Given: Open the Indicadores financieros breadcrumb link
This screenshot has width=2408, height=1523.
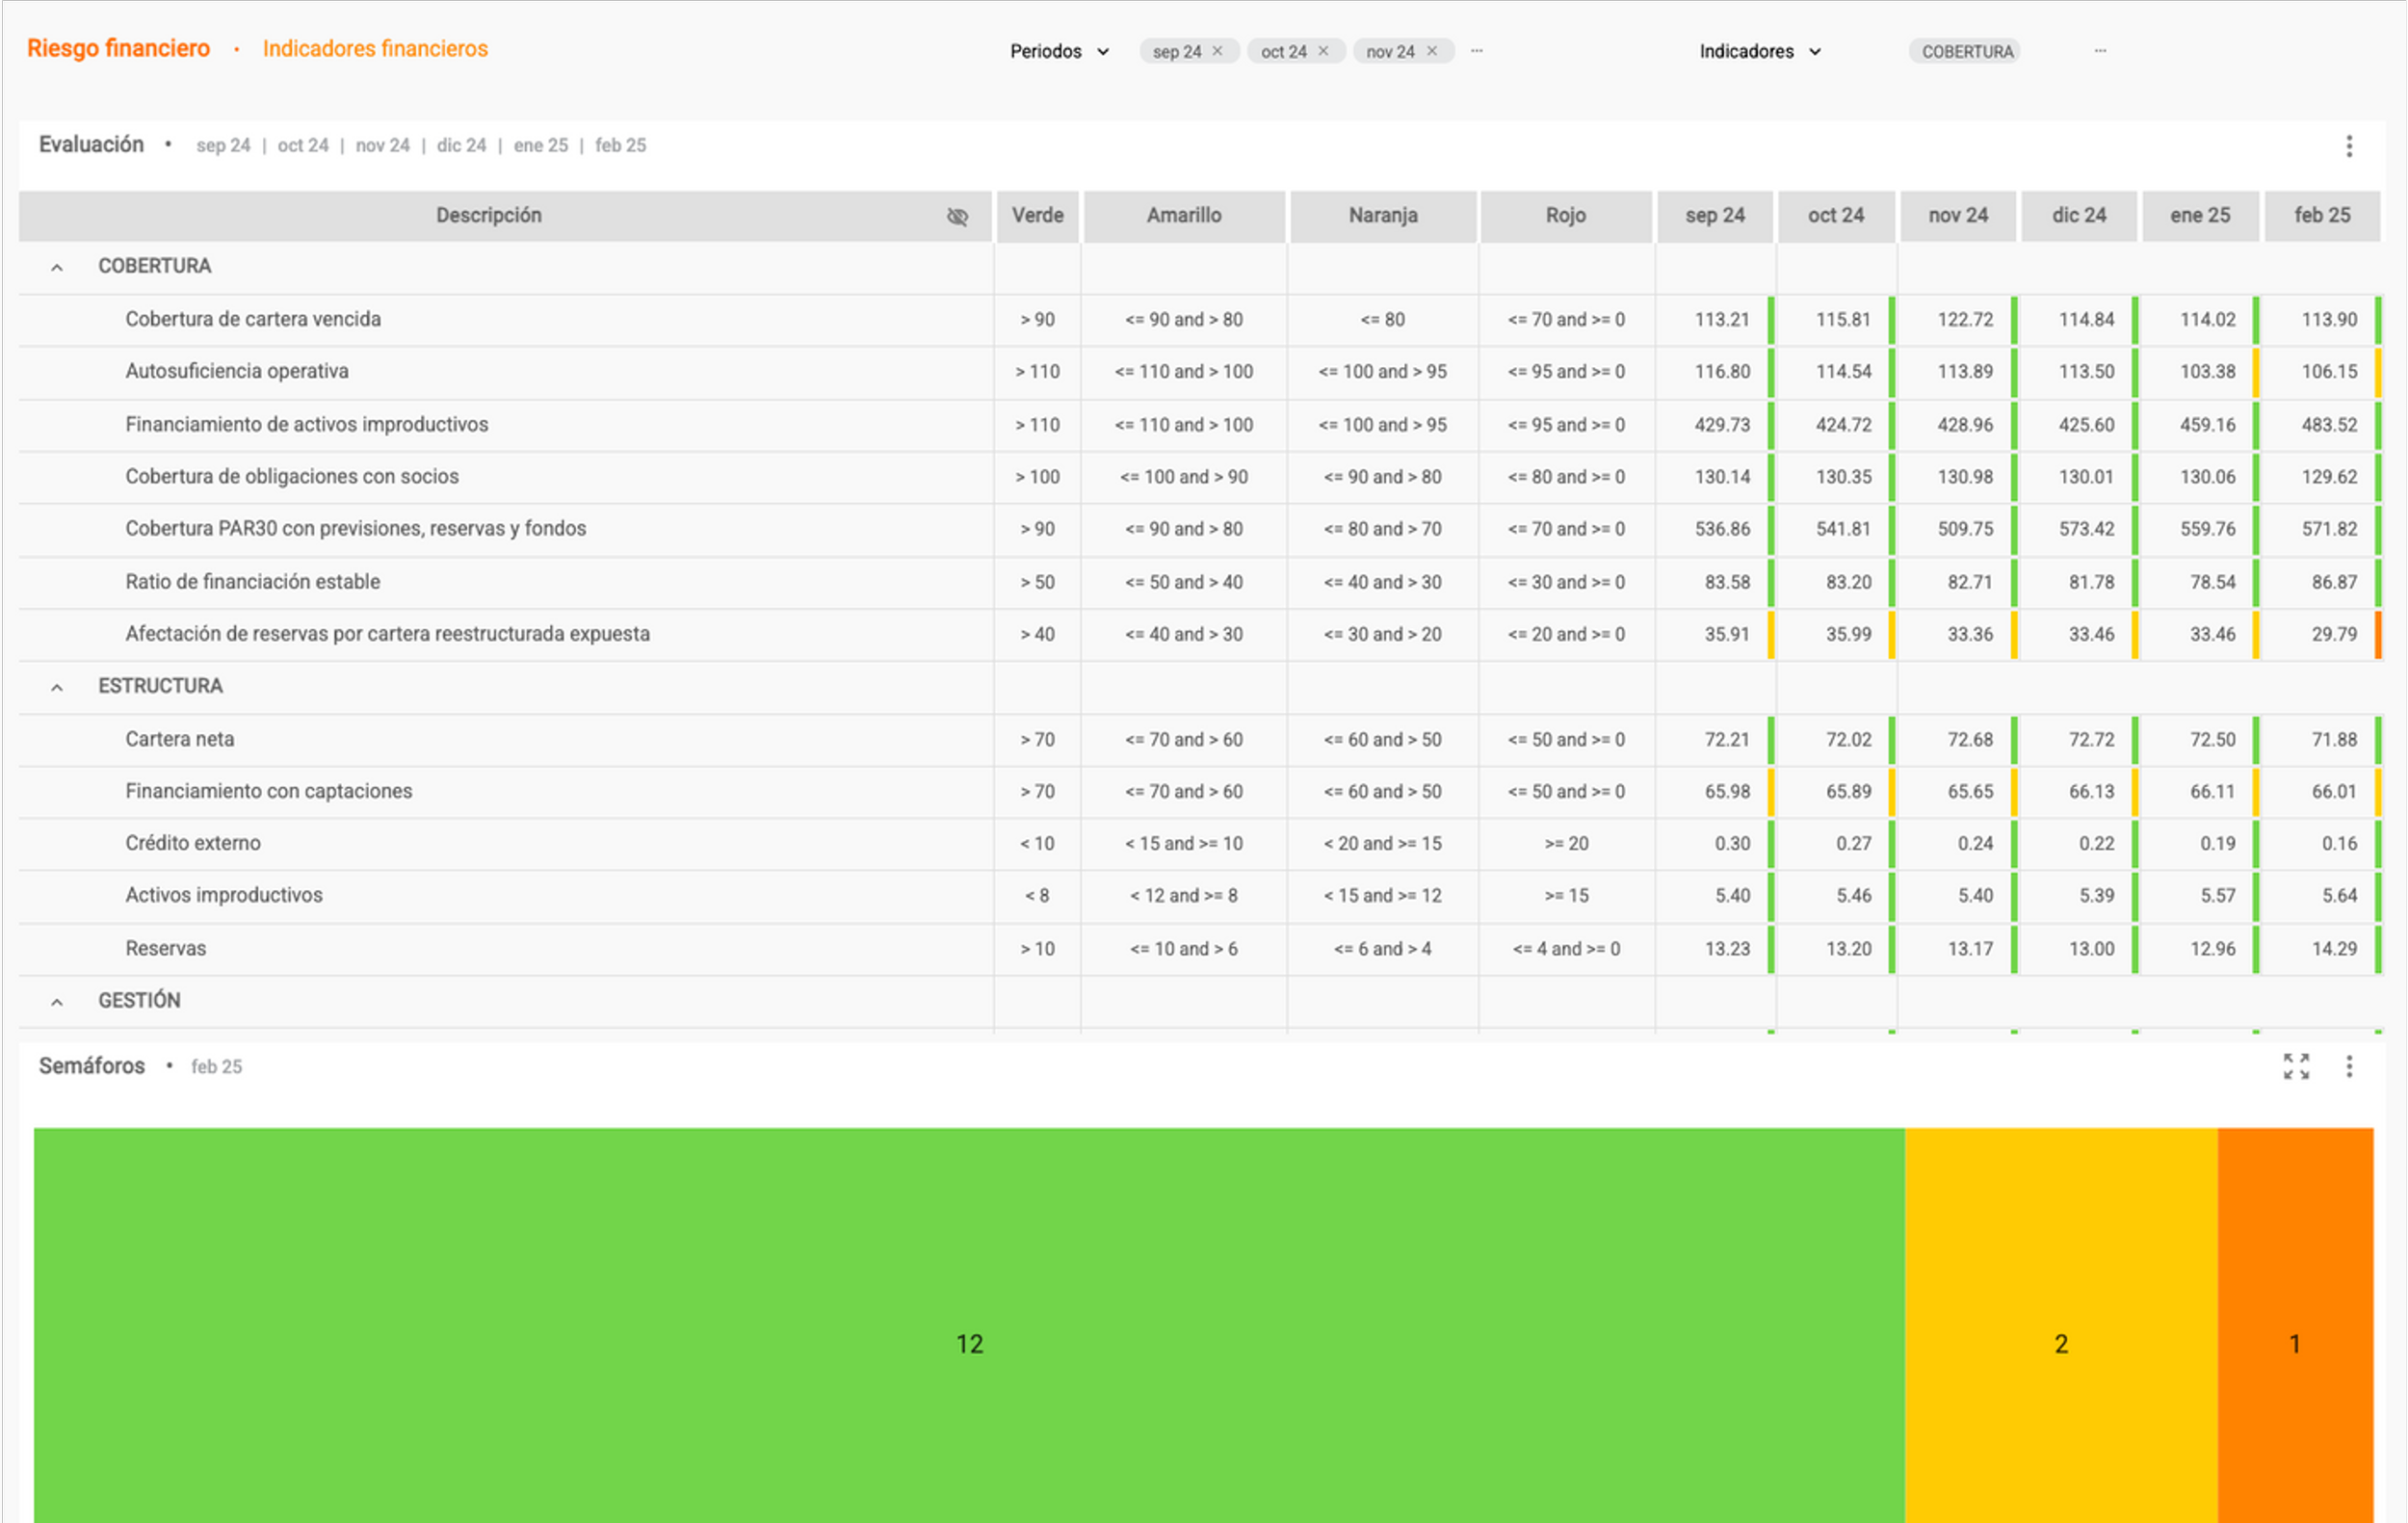Looking at the screenshot, I should click(375, 48).
